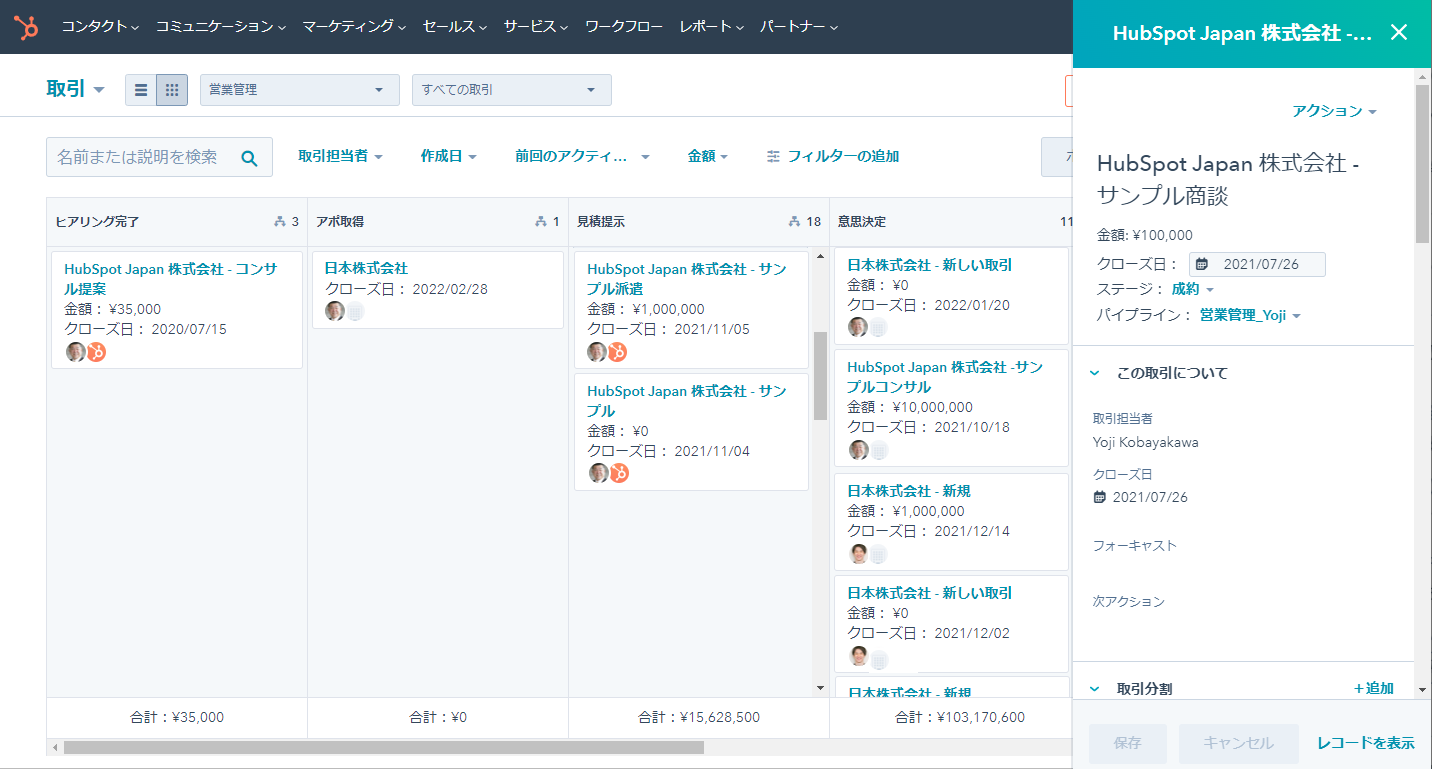
Task: Open 日本株式会社 - 新規 deal ¥1,000,000
Action: tap(909, 491)
